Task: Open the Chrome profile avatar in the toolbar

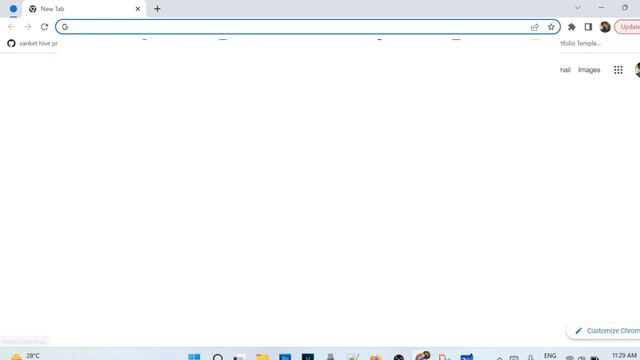Action: click(605, 27)
